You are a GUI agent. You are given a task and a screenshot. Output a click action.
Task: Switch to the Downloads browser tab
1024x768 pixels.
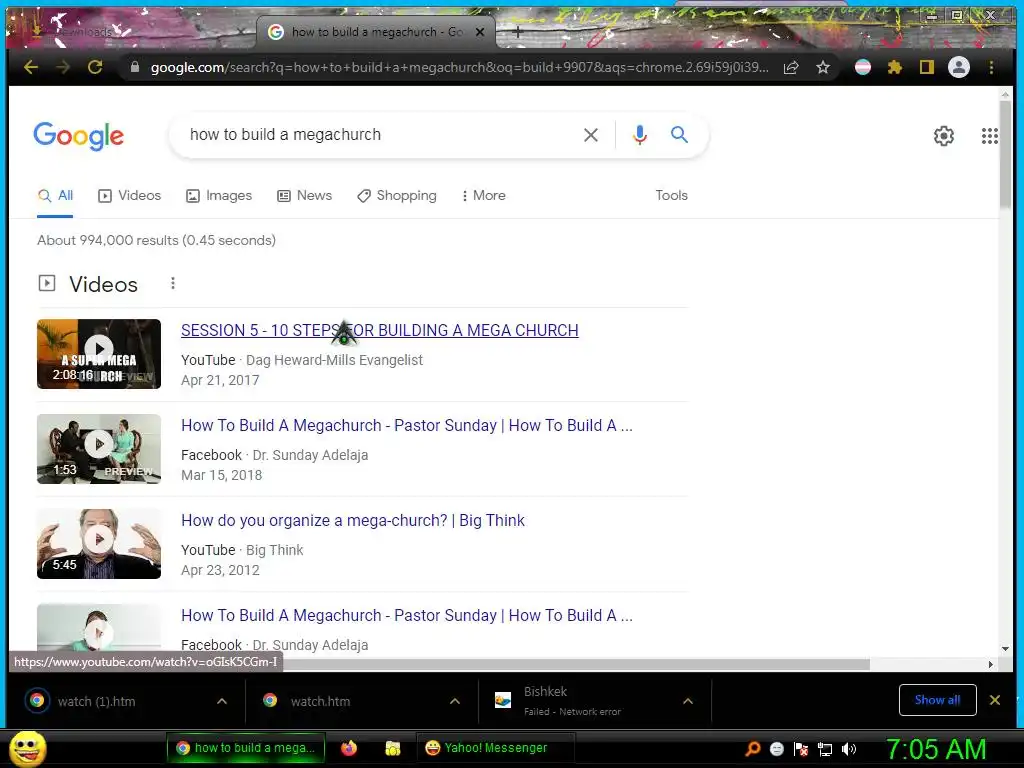click(x=134, y=31)
